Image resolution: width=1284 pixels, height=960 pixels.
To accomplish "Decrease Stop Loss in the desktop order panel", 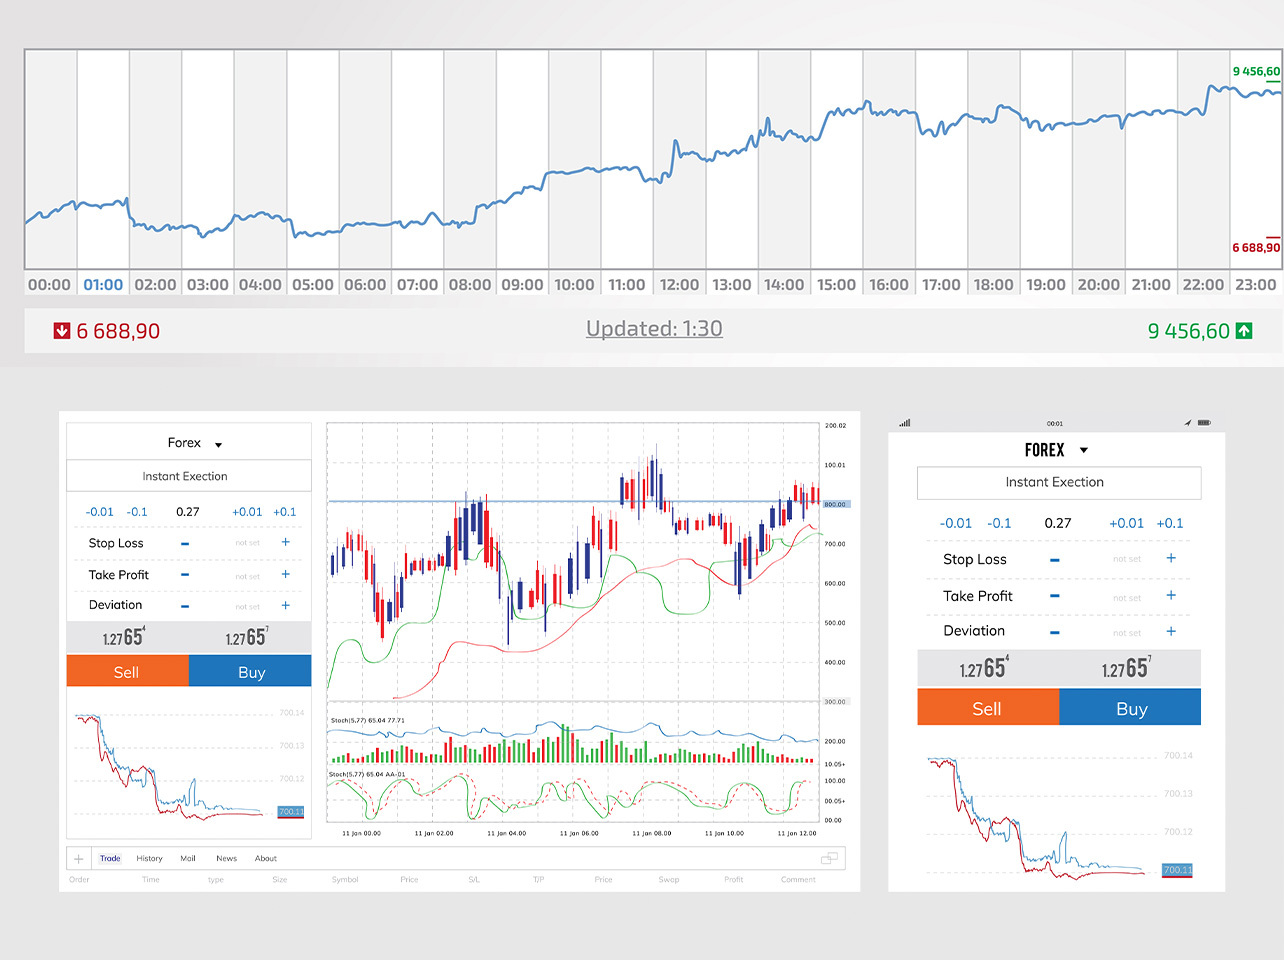I will coord(185,543).
